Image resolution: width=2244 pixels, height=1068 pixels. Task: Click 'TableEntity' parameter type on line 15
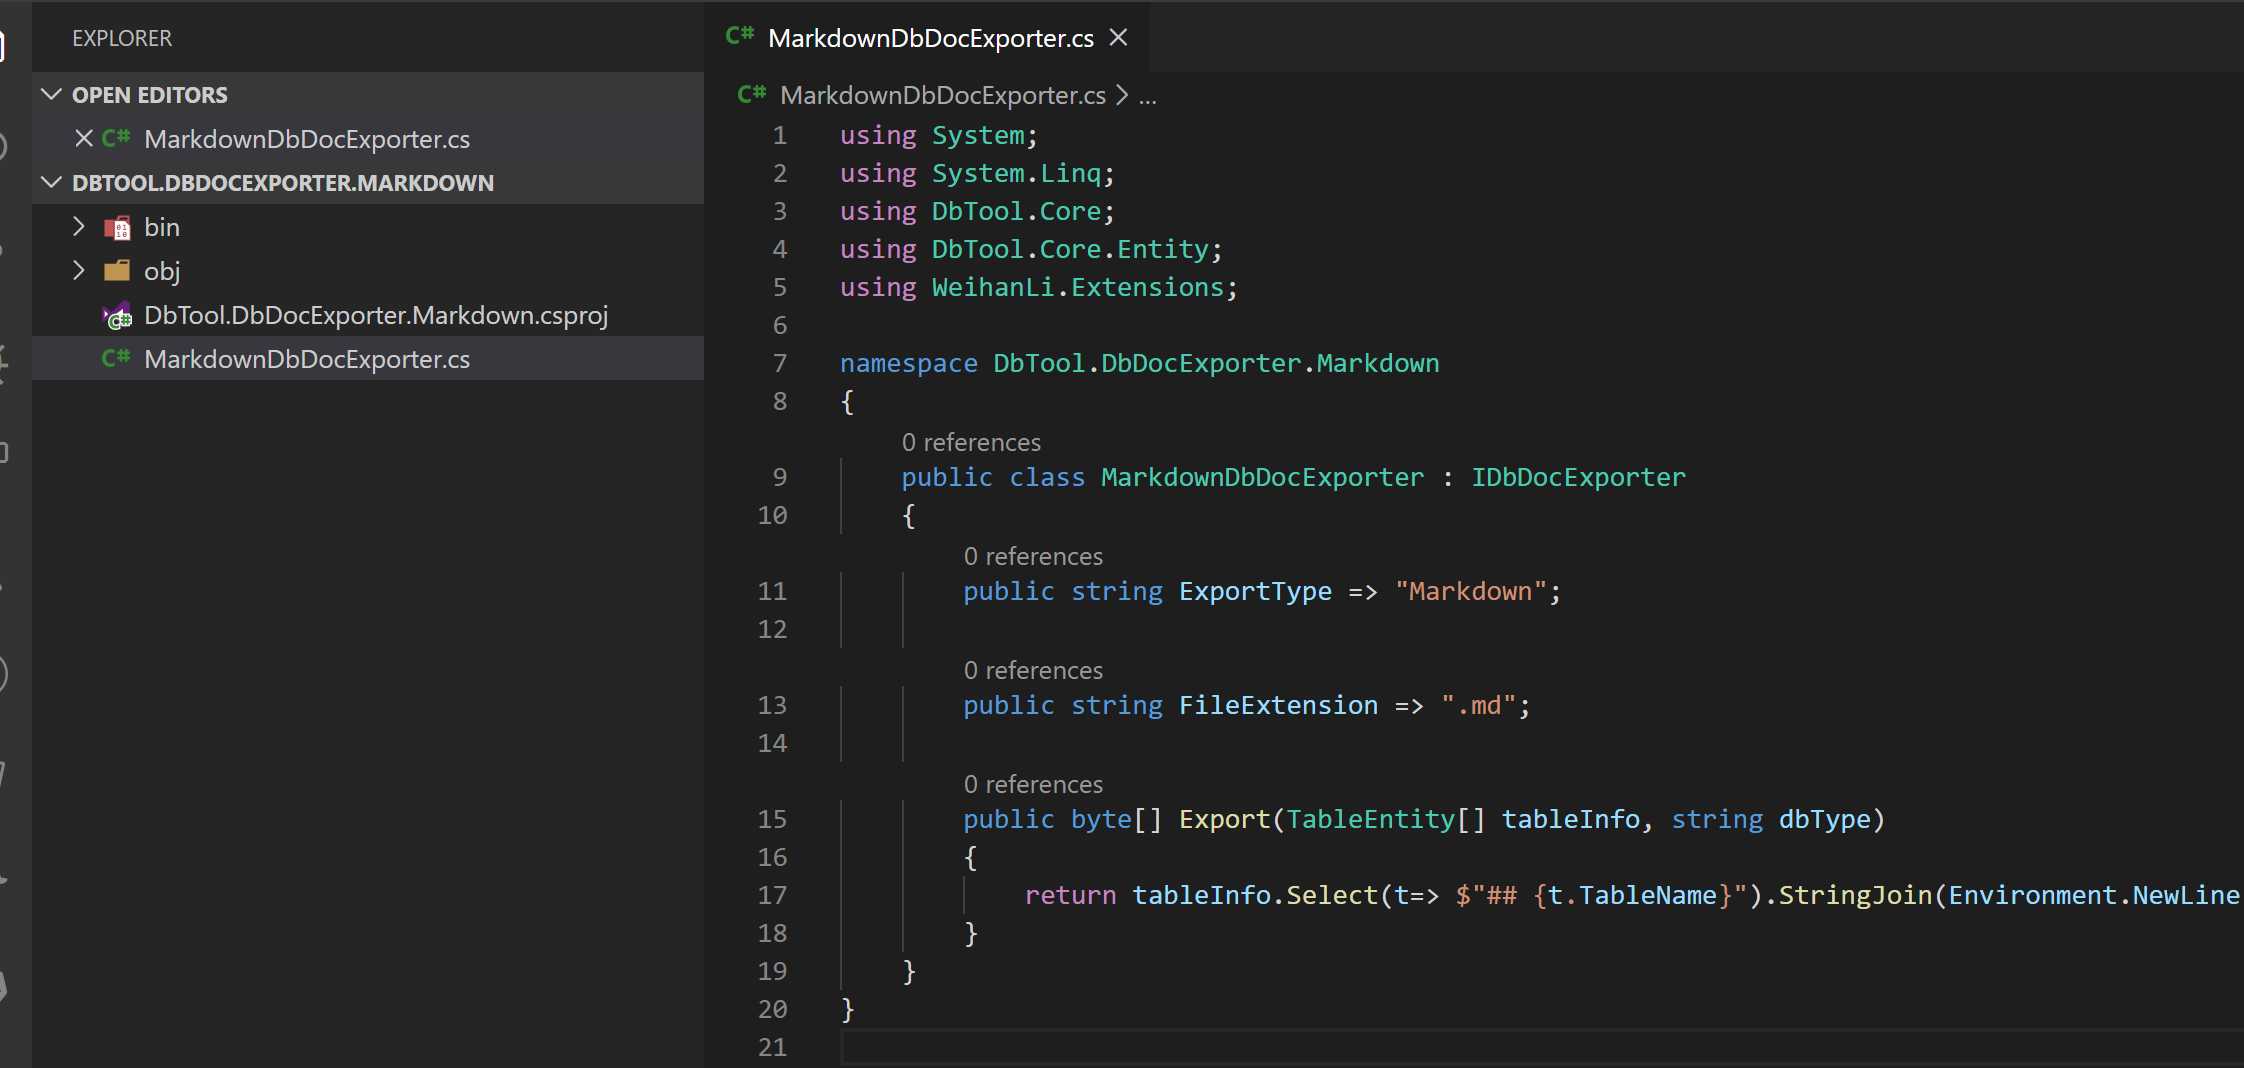[x=1370, y=819]
